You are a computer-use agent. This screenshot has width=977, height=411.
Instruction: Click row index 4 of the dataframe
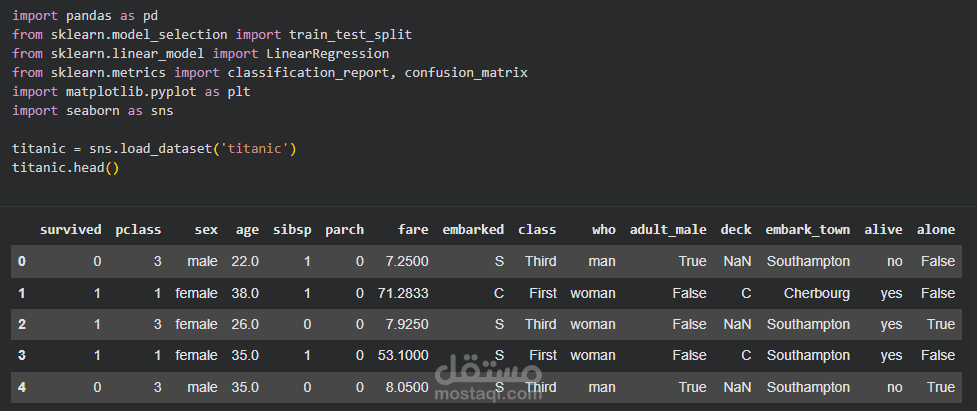click(x=22, y=387)
